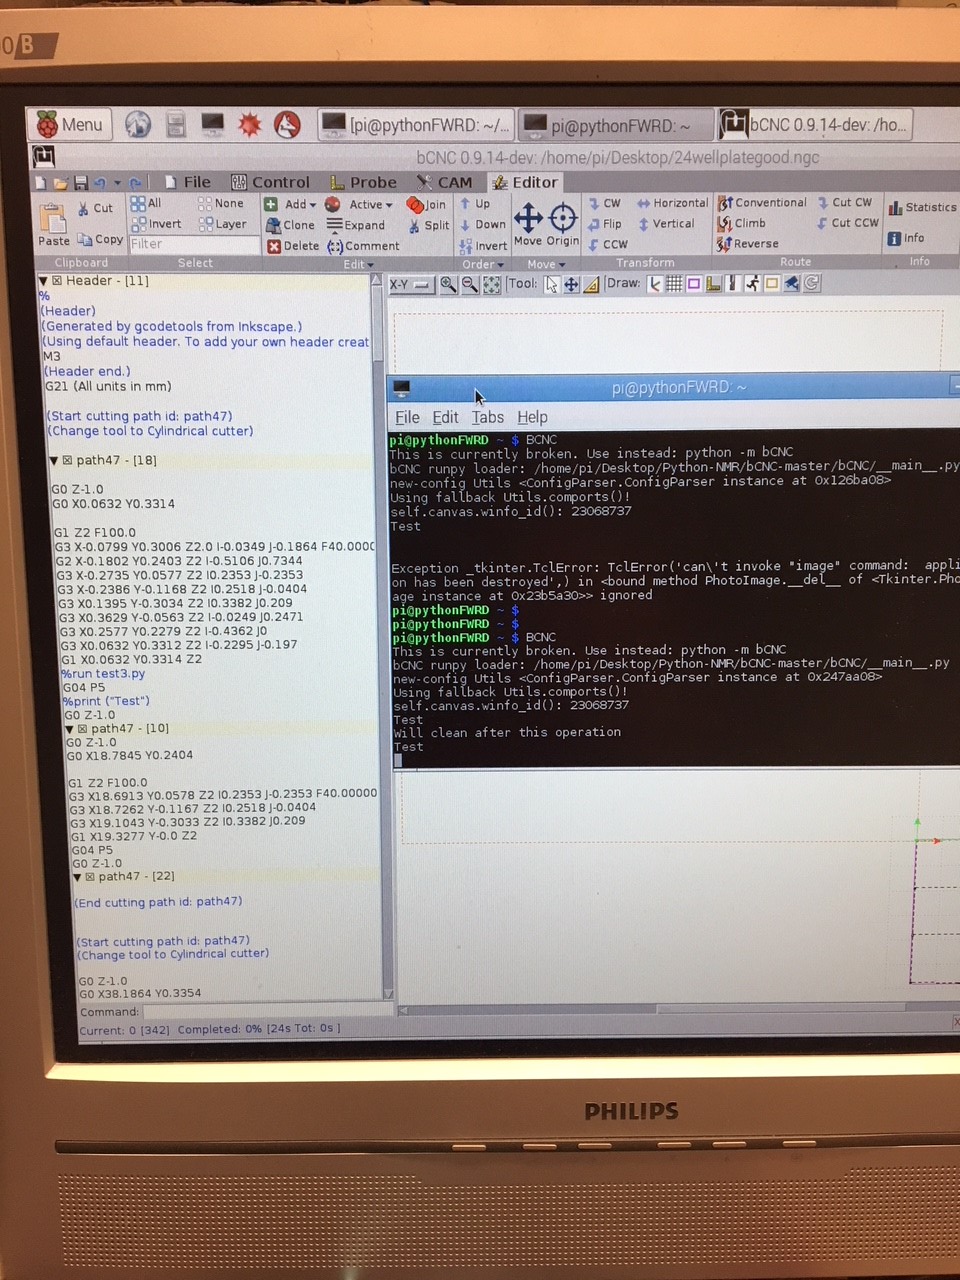This screenshot has width=960, height=1280.
Task: Switch to pi@pythonFWRD: ~/... taskbar window
Action: (x=416, y=125)
